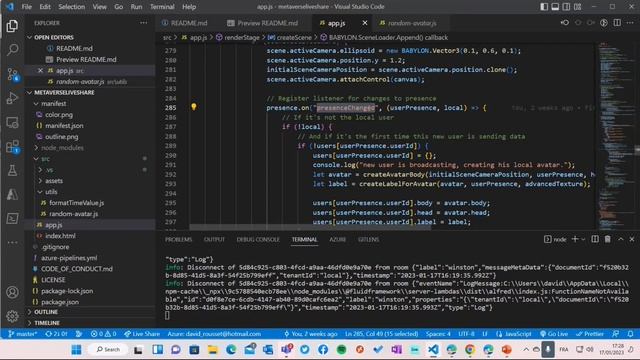This screenshot has width=640, height=360.
Task: Open the Azure view in activity bar
Action: point(12,195)
